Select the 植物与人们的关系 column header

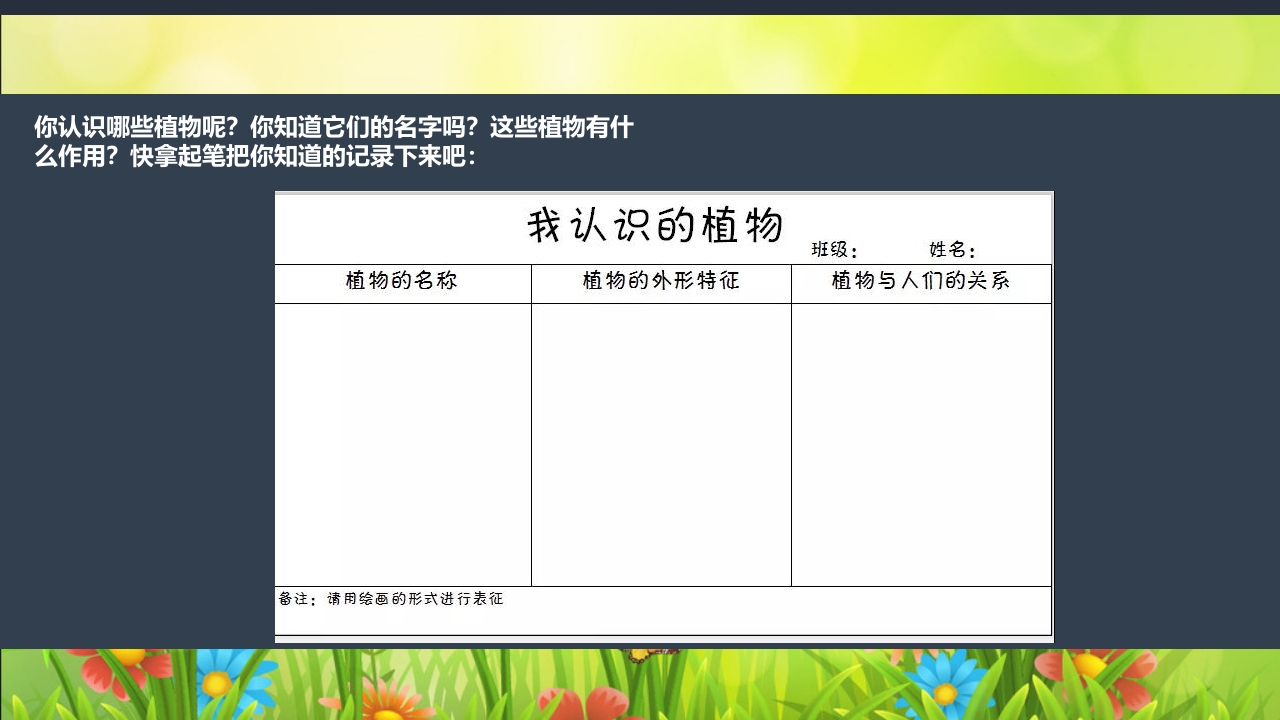point(921,282)
